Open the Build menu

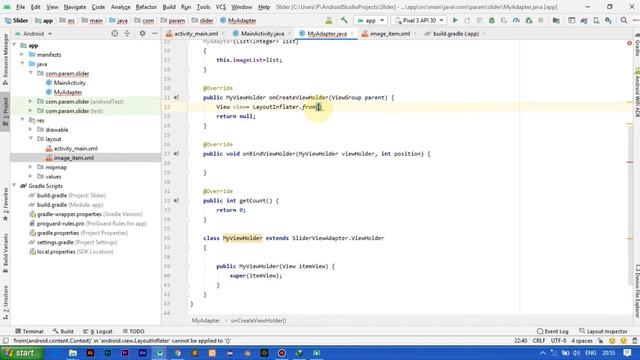coord(169,7)
